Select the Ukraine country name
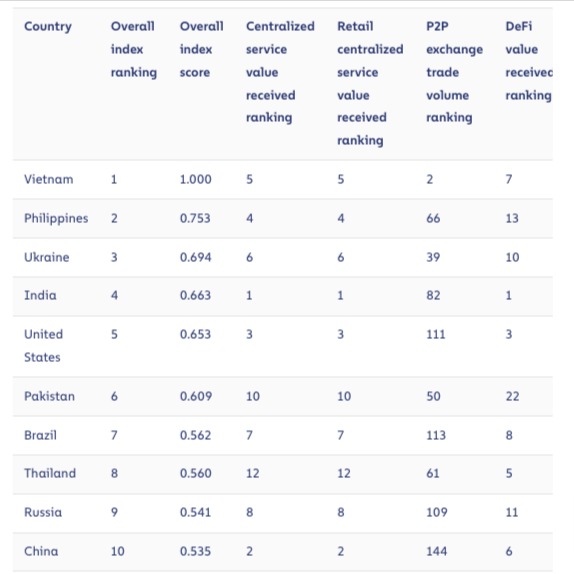The height and width of the screenshot is (574, 574). pos(46,257)
